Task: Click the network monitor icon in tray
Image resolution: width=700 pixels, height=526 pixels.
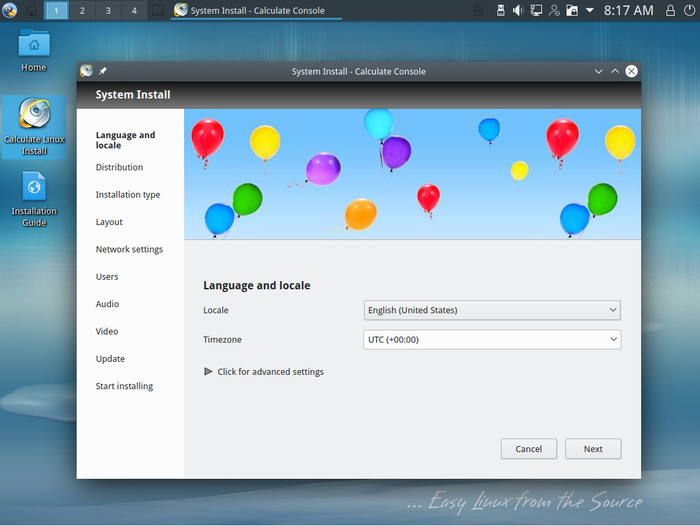Action: pyautogui.click(x=536, y=11)
